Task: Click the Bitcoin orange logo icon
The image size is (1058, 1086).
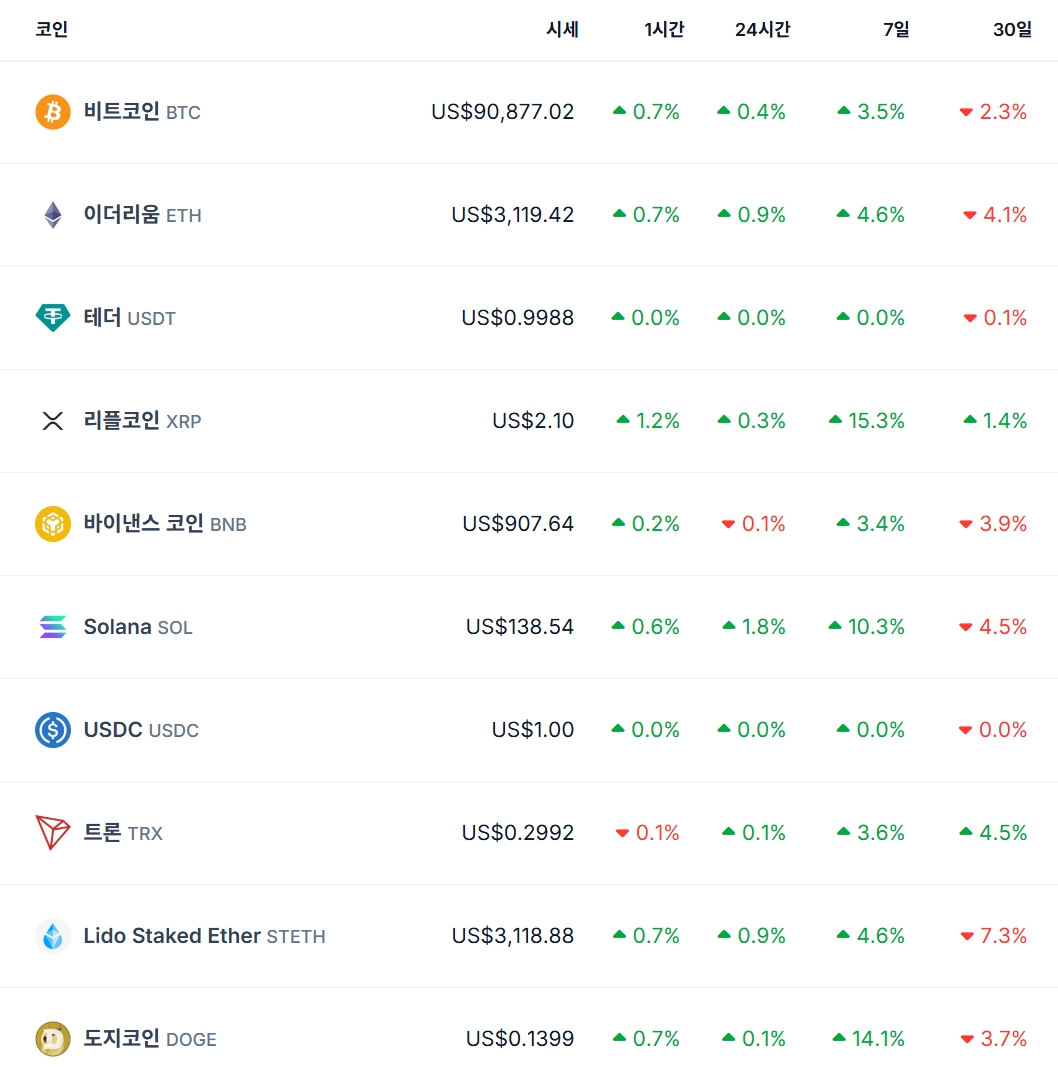Action: pyautogui.click(x=53, y=112)
